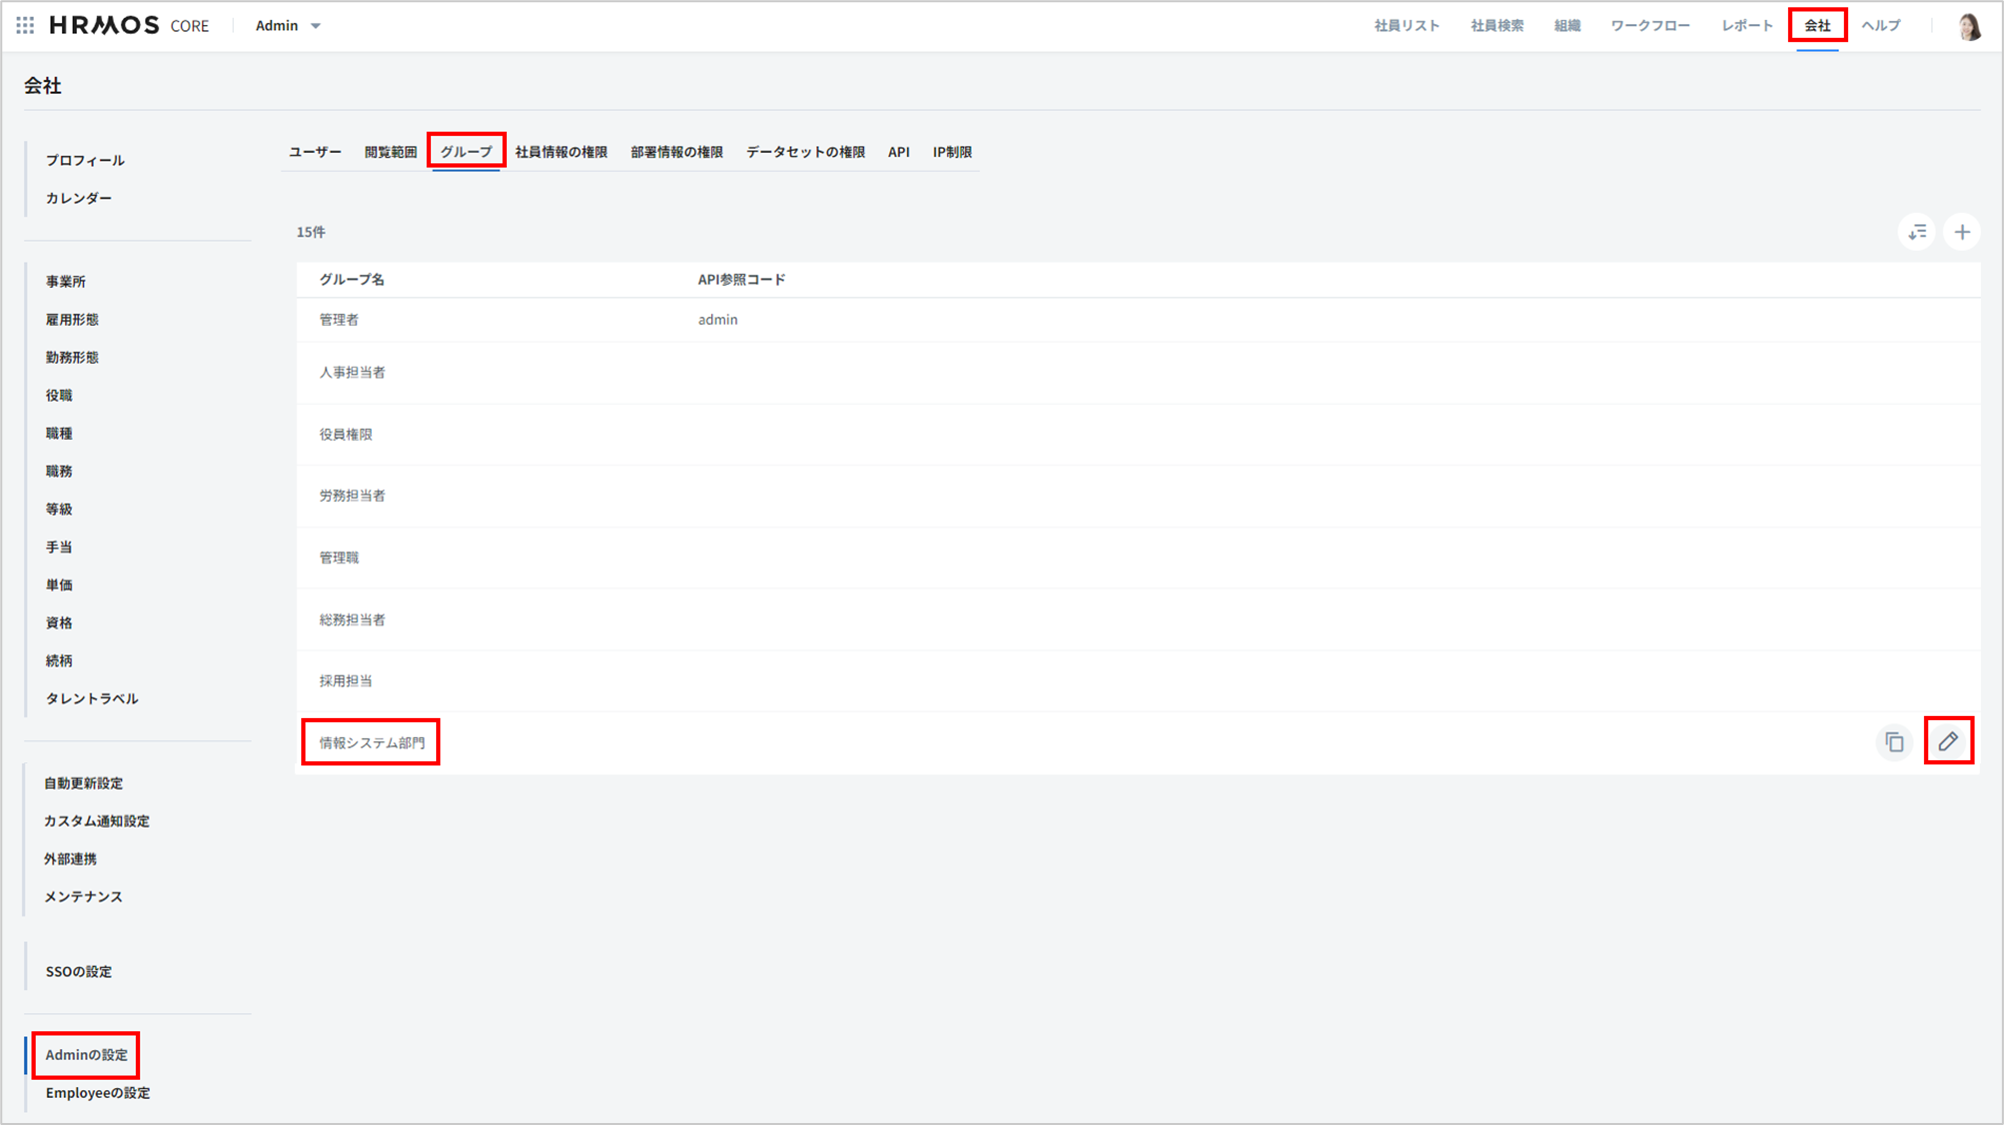The width and height of the screenshot is (2004, 1125).
Task: Open the 人事担当者 group row
Action: (x=352, y=372)
